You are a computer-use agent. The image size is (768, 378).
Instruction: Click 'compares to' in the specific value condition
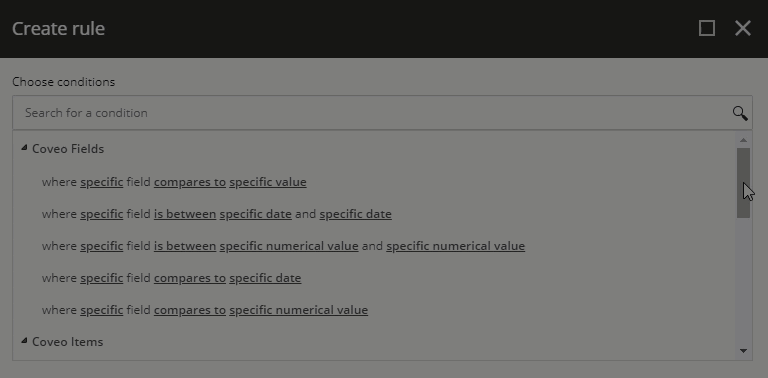[190, 182]
